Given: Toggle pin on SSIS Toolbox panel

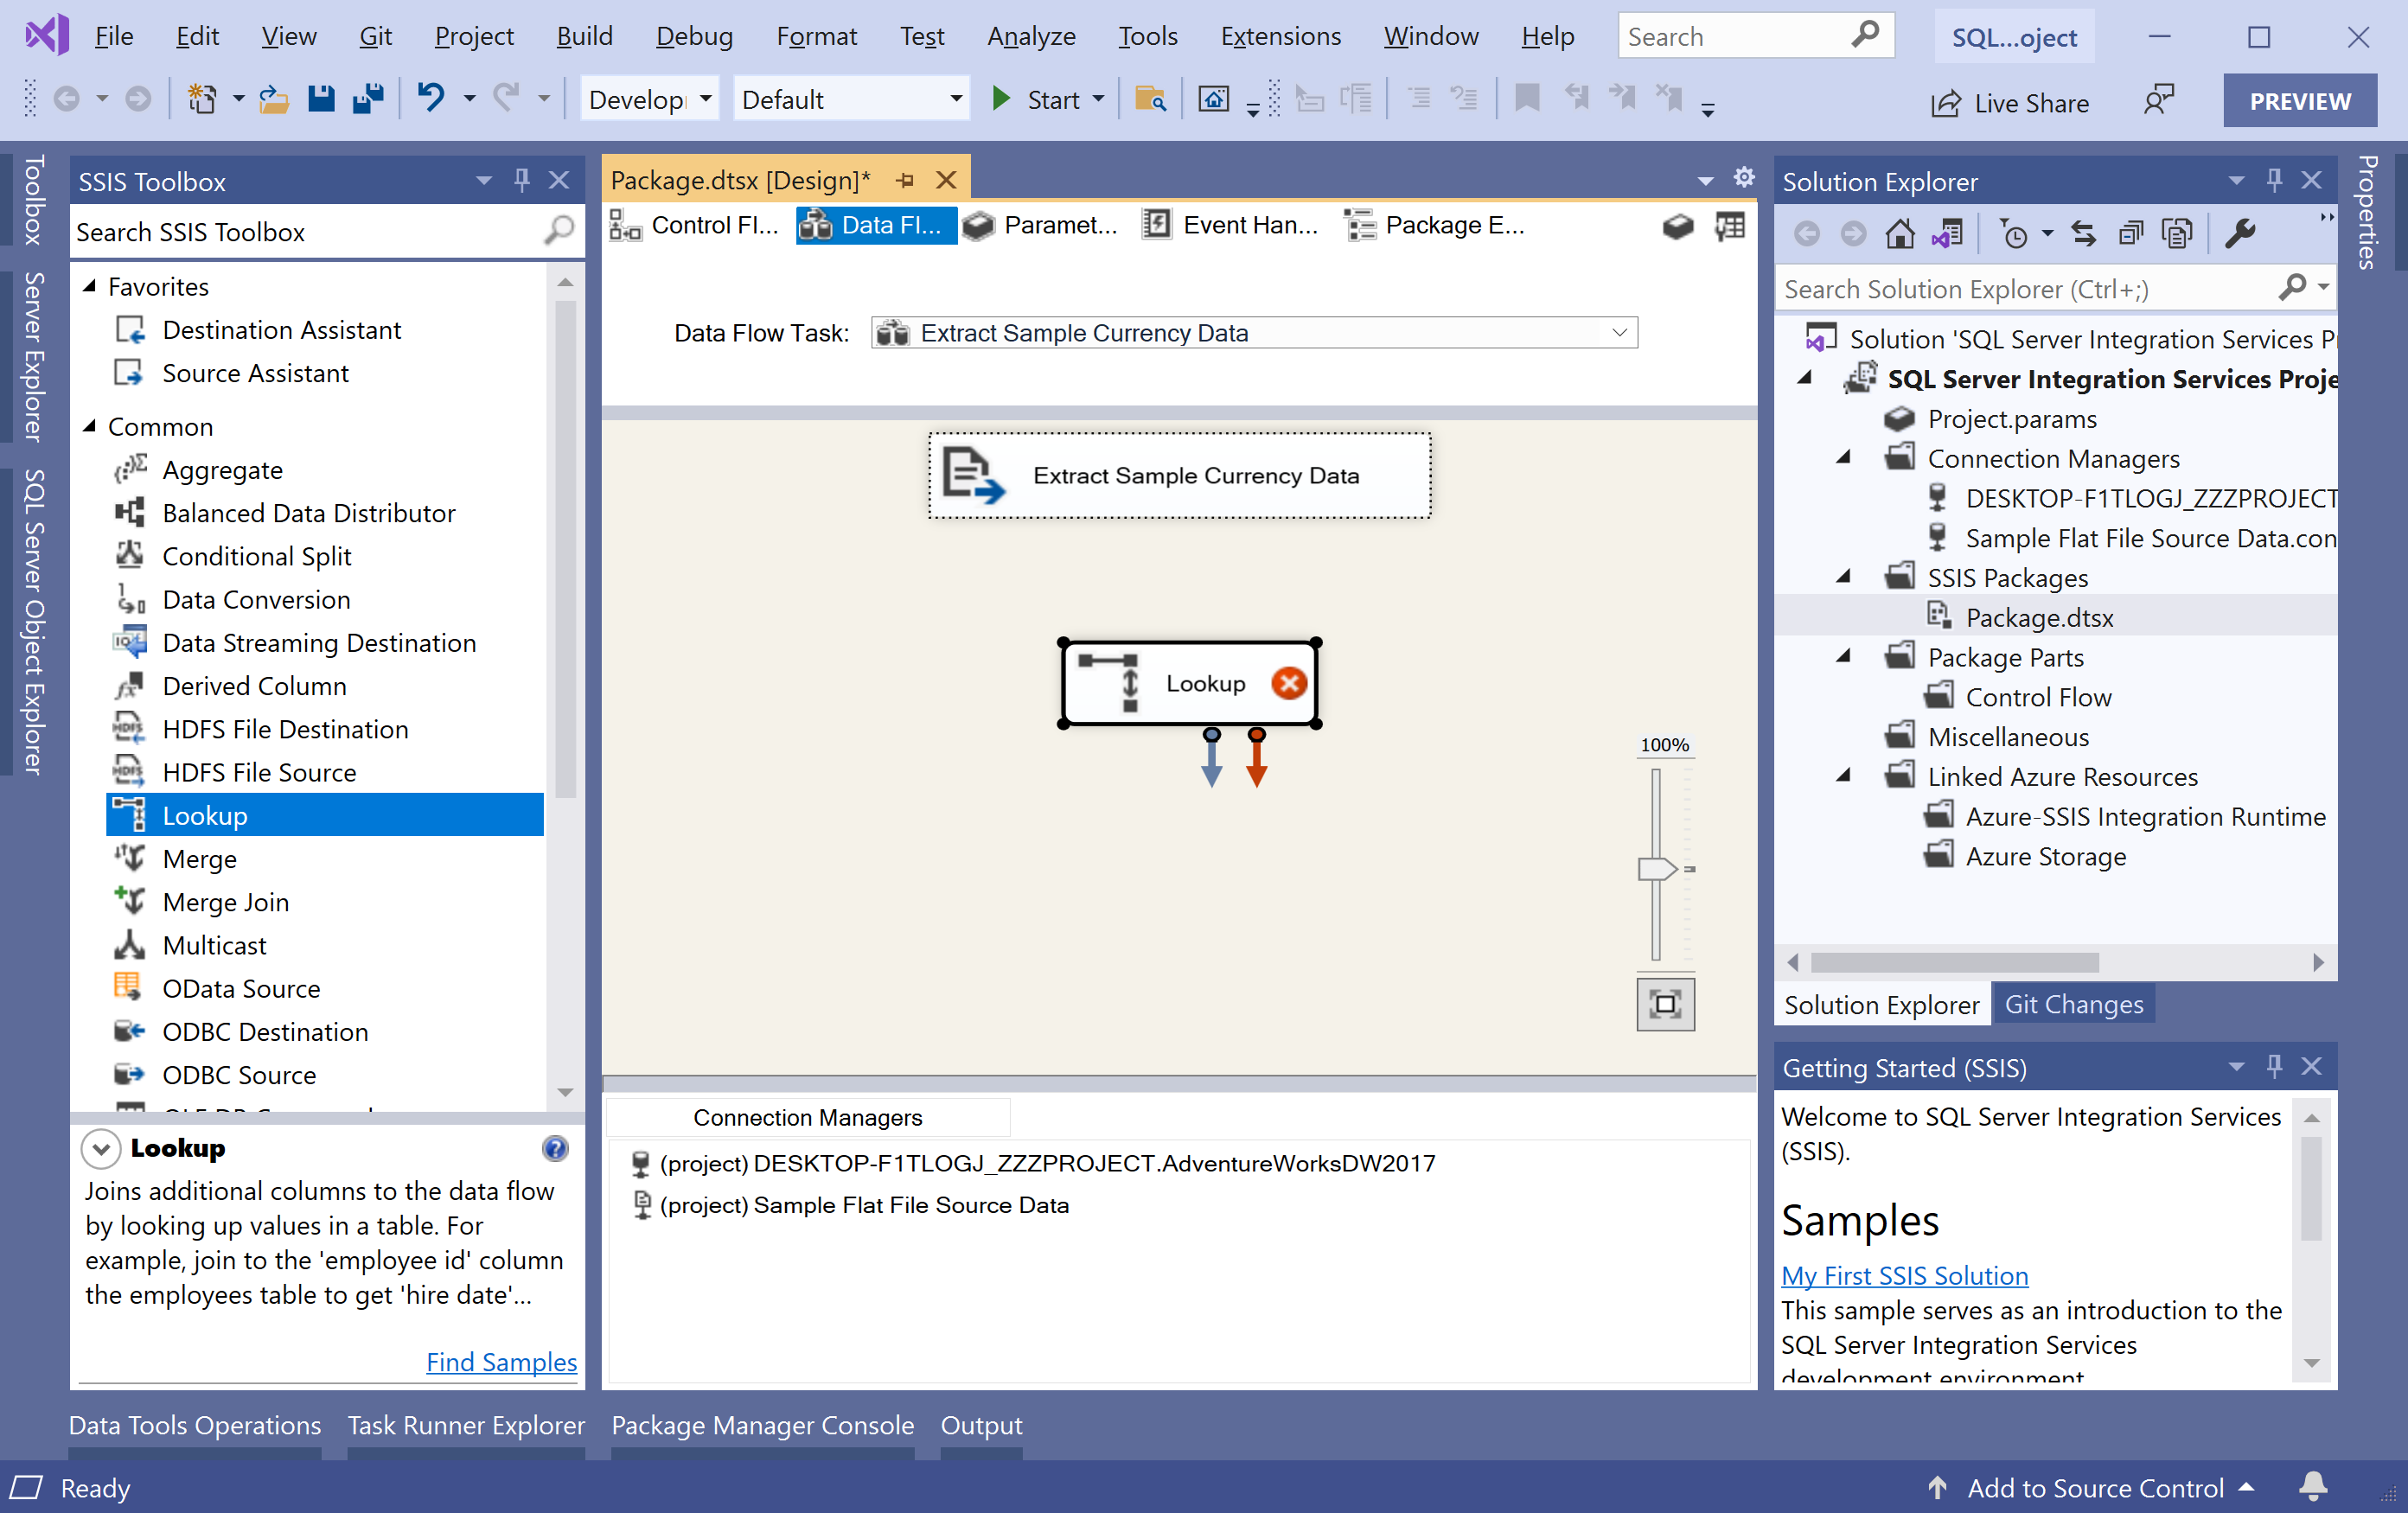Looking at the screenshot, I should (x=521, y=180).
